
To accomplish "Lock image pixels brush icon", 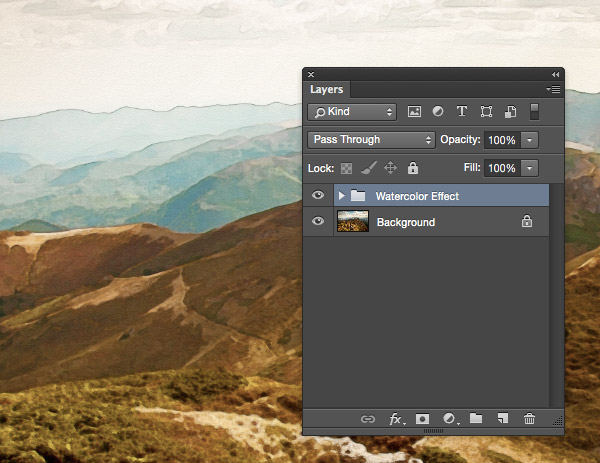I will tap(369, 168).
